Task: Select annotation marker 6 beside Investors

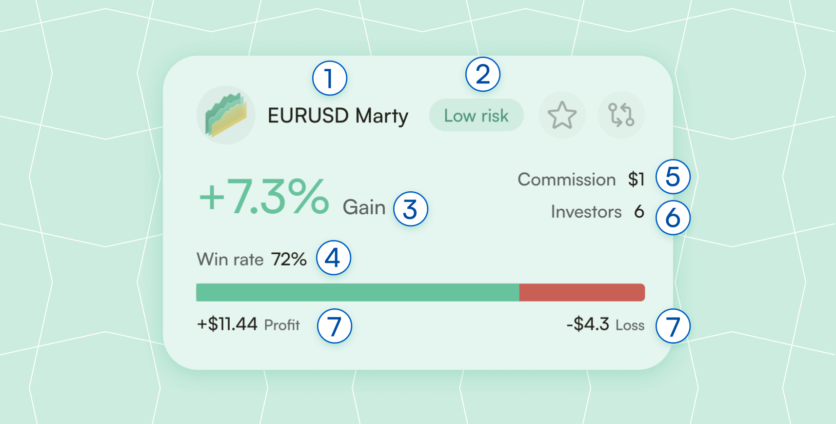Action: (x=673, y=214)
